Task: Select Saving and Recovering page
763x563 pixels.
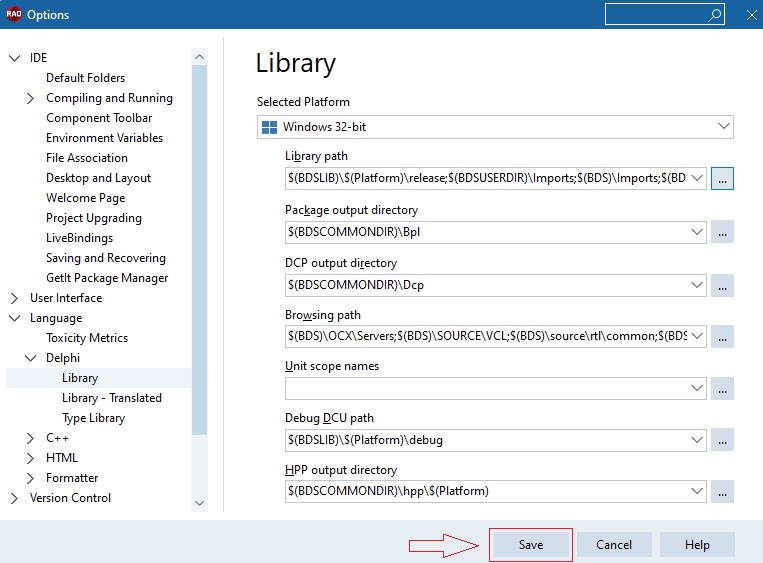Action: point(106,258)
